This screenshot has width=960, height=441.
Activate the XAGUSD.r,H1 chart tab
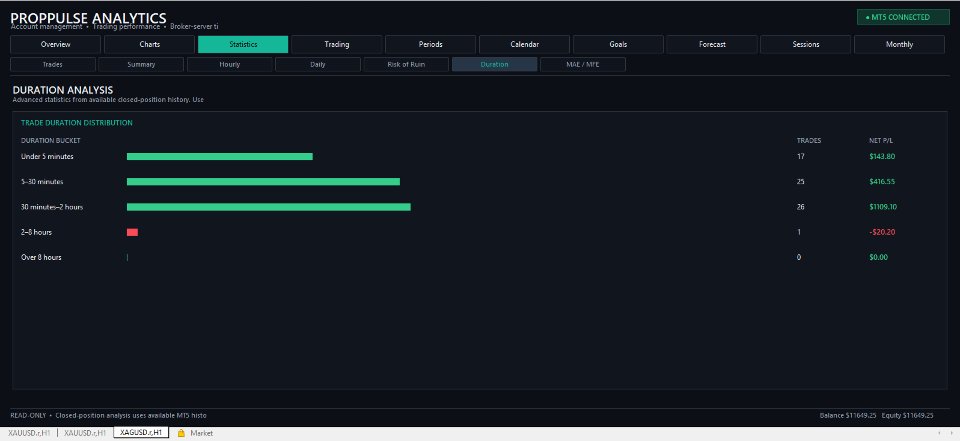[x=141, y=432]
